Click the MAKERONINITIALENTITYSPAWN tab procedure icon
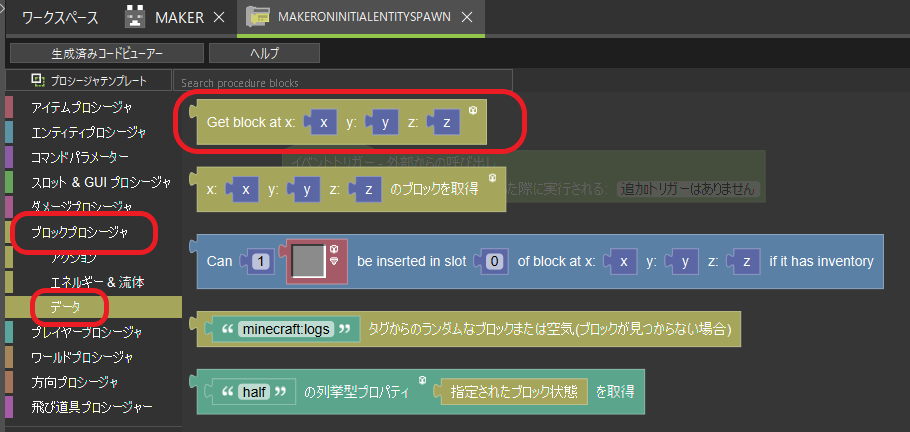910x432 pixels. pos(258,18)
